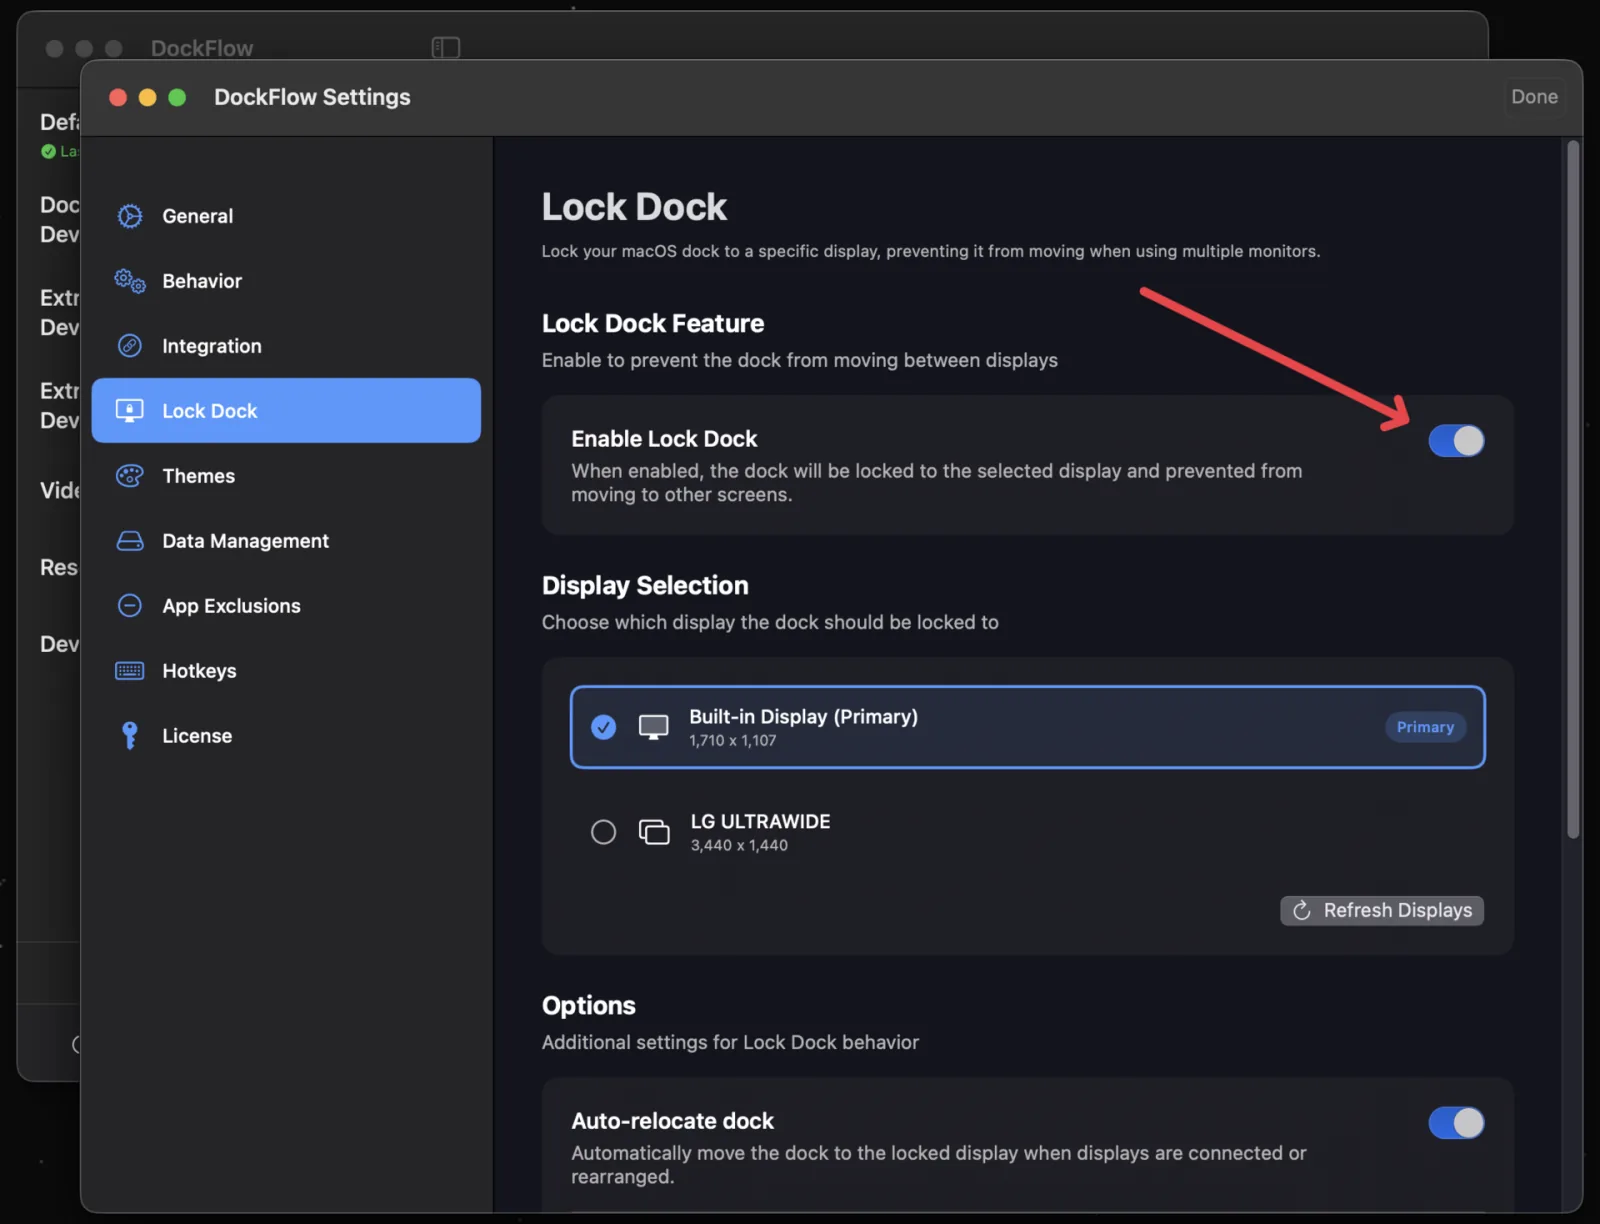Screen dimensions: 1600x1224
Task: Click the Integration link icon
Action: [130, 346]
